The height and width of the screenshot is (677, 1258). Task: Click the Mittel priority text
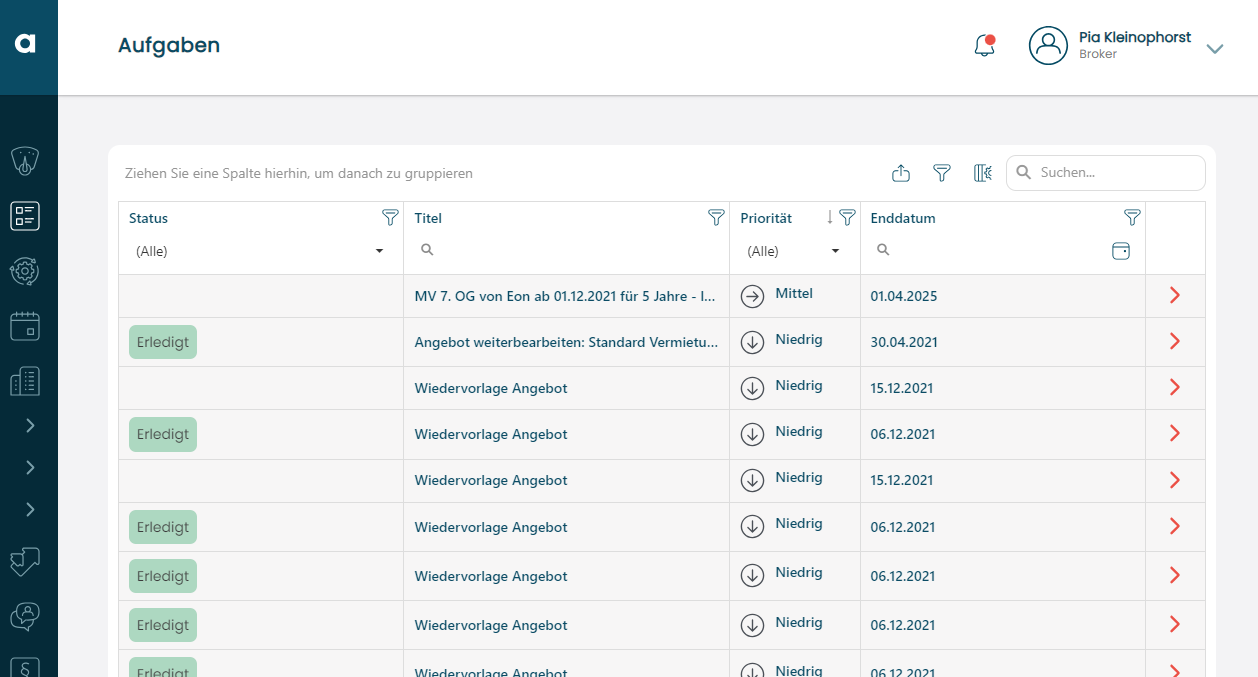[794, 294]
